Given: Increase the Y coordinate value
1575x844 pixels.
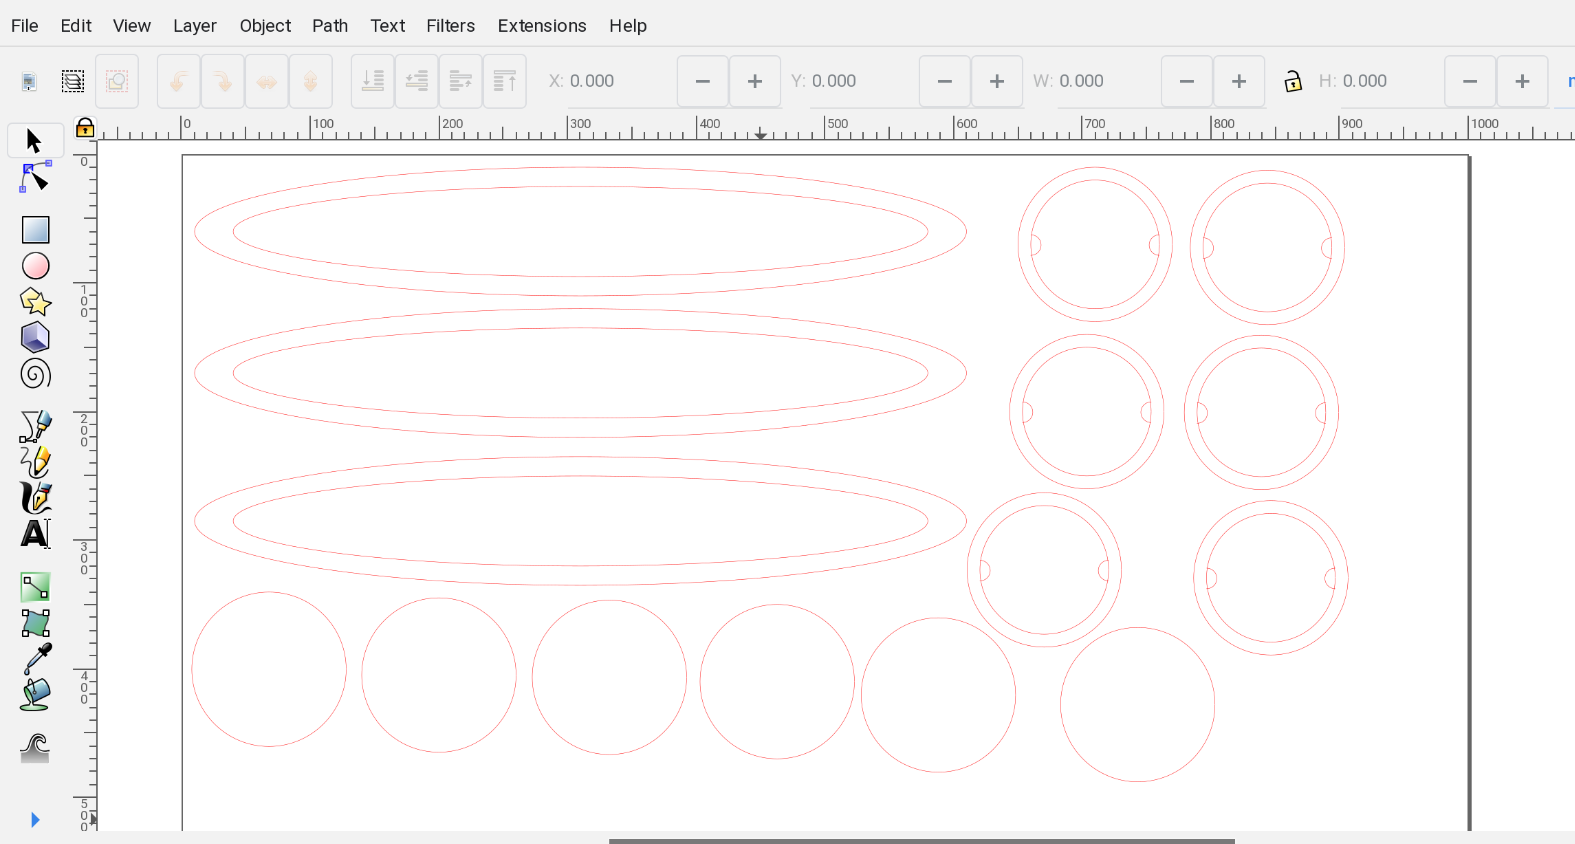Looking at the screenshot, I should pyautogui.click(x=997, y=81).
